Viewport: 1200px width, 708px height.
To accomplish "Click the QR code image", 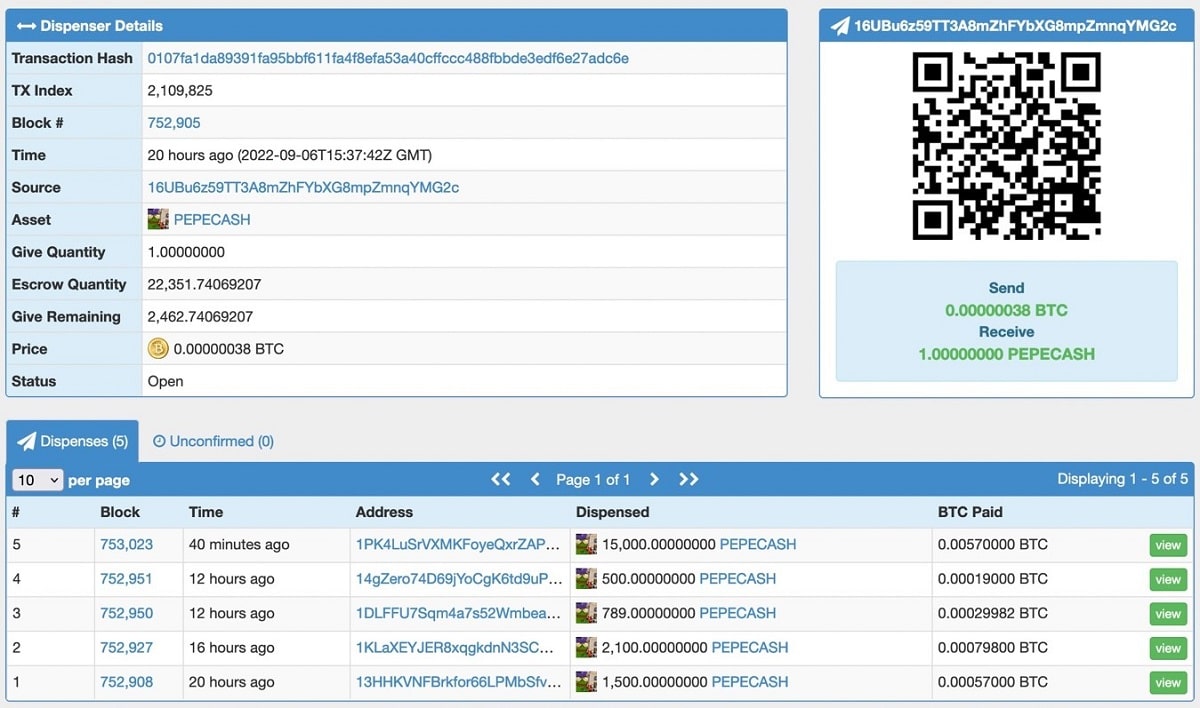I will pyautogui.click(x=1007, y=146).
